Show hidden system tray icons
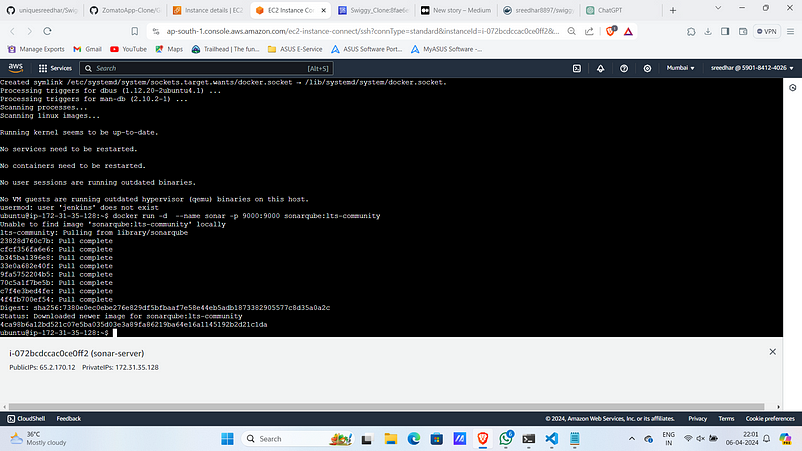 [x=632, y=439]
